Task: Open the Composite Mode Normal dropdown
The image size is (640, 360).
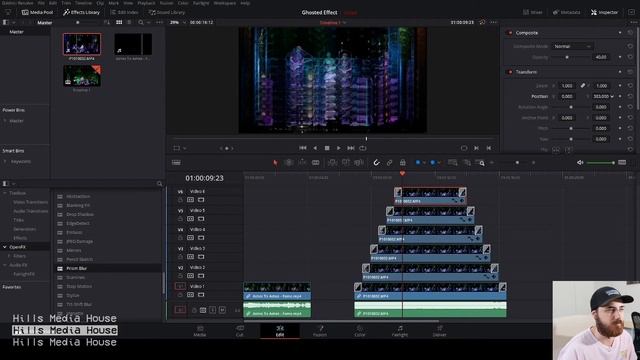Action: coord(572,46)
